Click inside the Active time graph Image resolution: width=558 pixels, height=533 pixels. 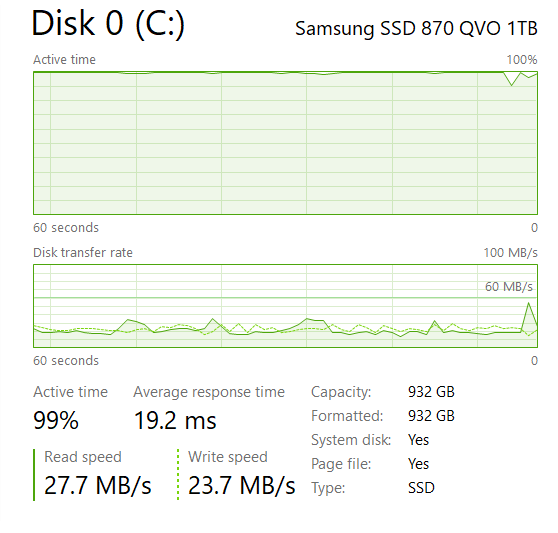coord(285,143)
